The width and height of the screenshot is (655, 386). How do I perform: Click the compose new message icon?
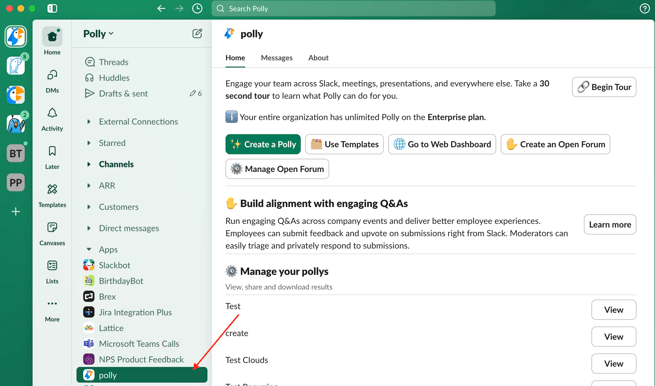197,33
